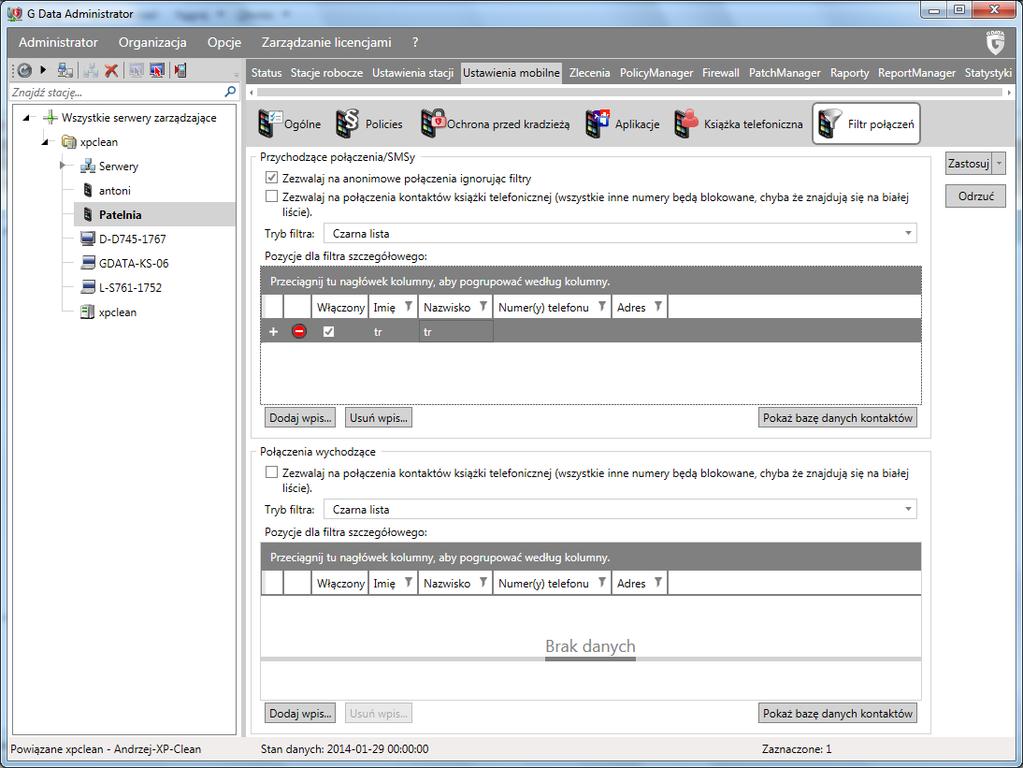Collapse the xpclean group node
The image size is (1023, 768).
coord(44,142)
